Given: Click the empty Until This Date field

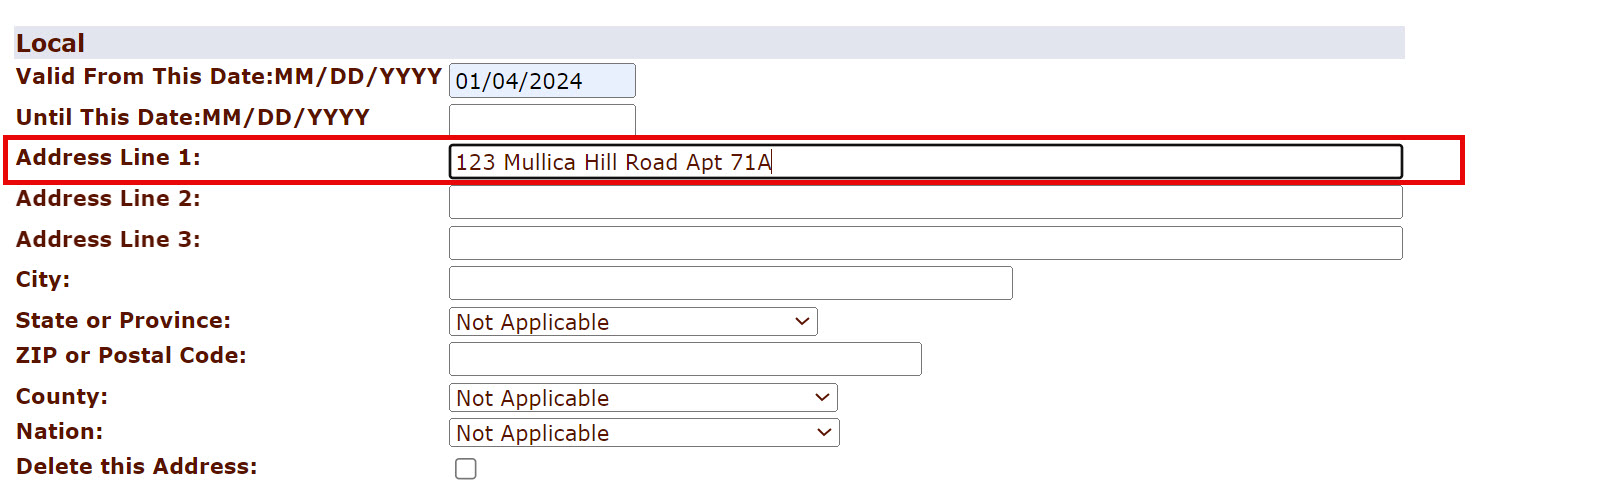Looking at the screenshot, I should coord(541,119).
